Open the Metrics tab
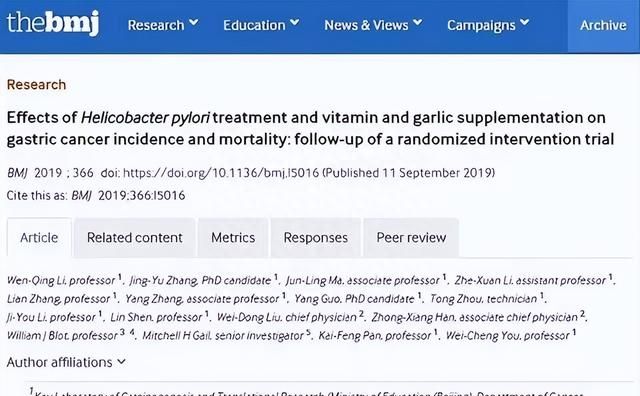 point(233,238)
